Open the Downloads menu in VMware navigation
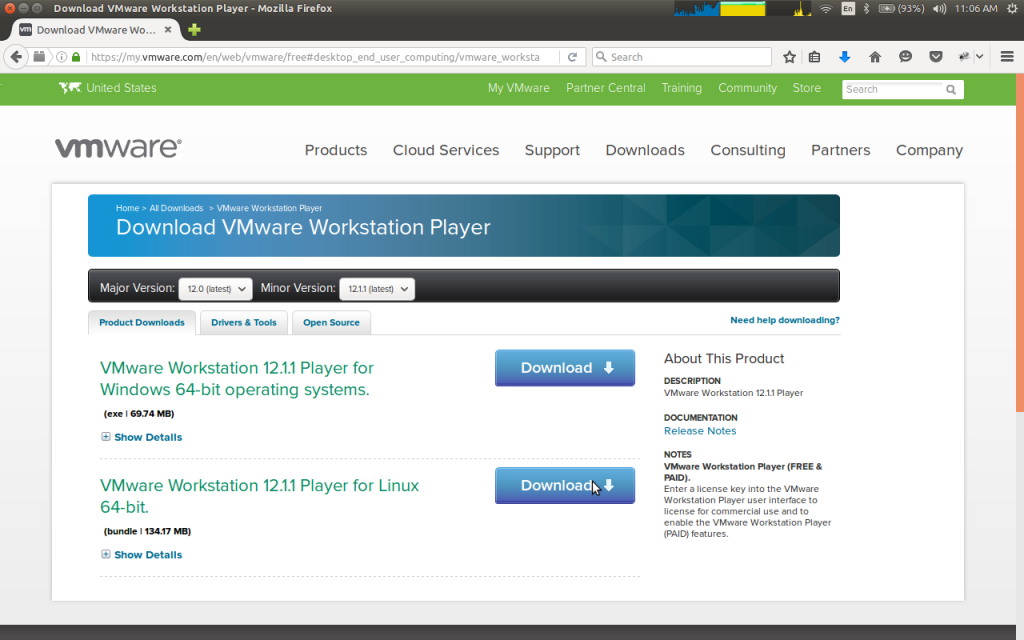Viewport: 1024px width, 640px height. click(x=645, y=150)
